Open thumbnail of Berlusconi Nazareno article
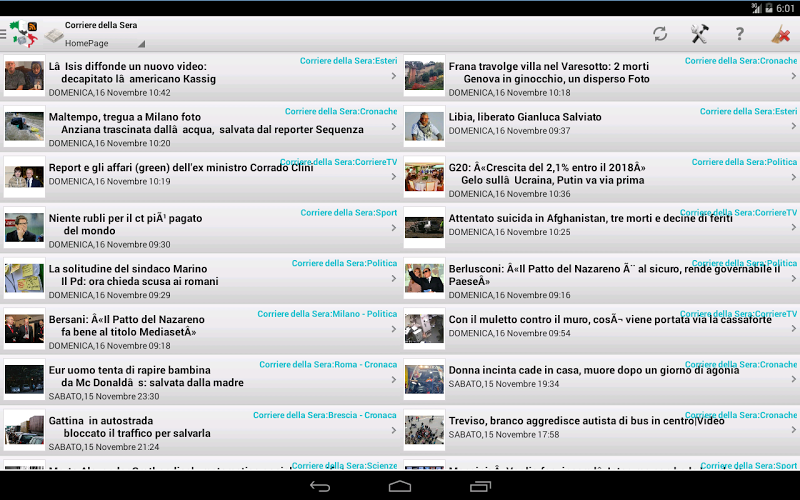 pos(424,278)
